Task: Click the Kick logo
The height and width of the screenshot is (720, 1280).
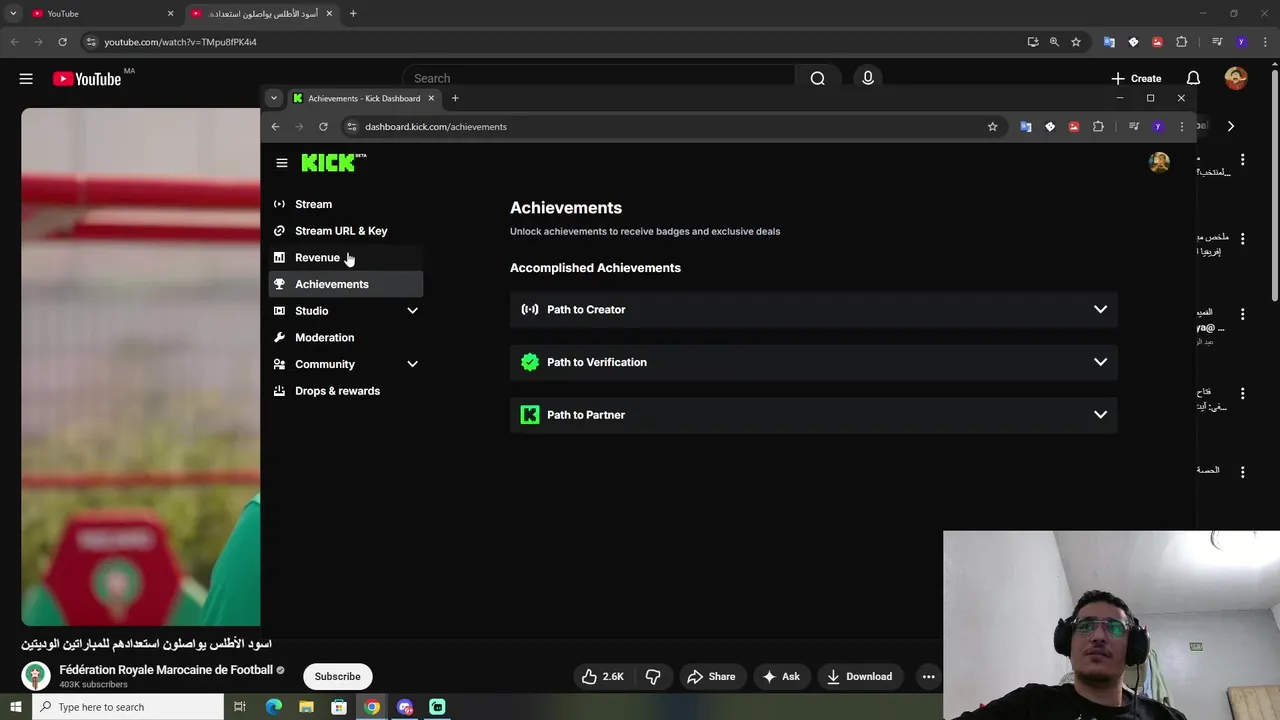Action: 333,162
